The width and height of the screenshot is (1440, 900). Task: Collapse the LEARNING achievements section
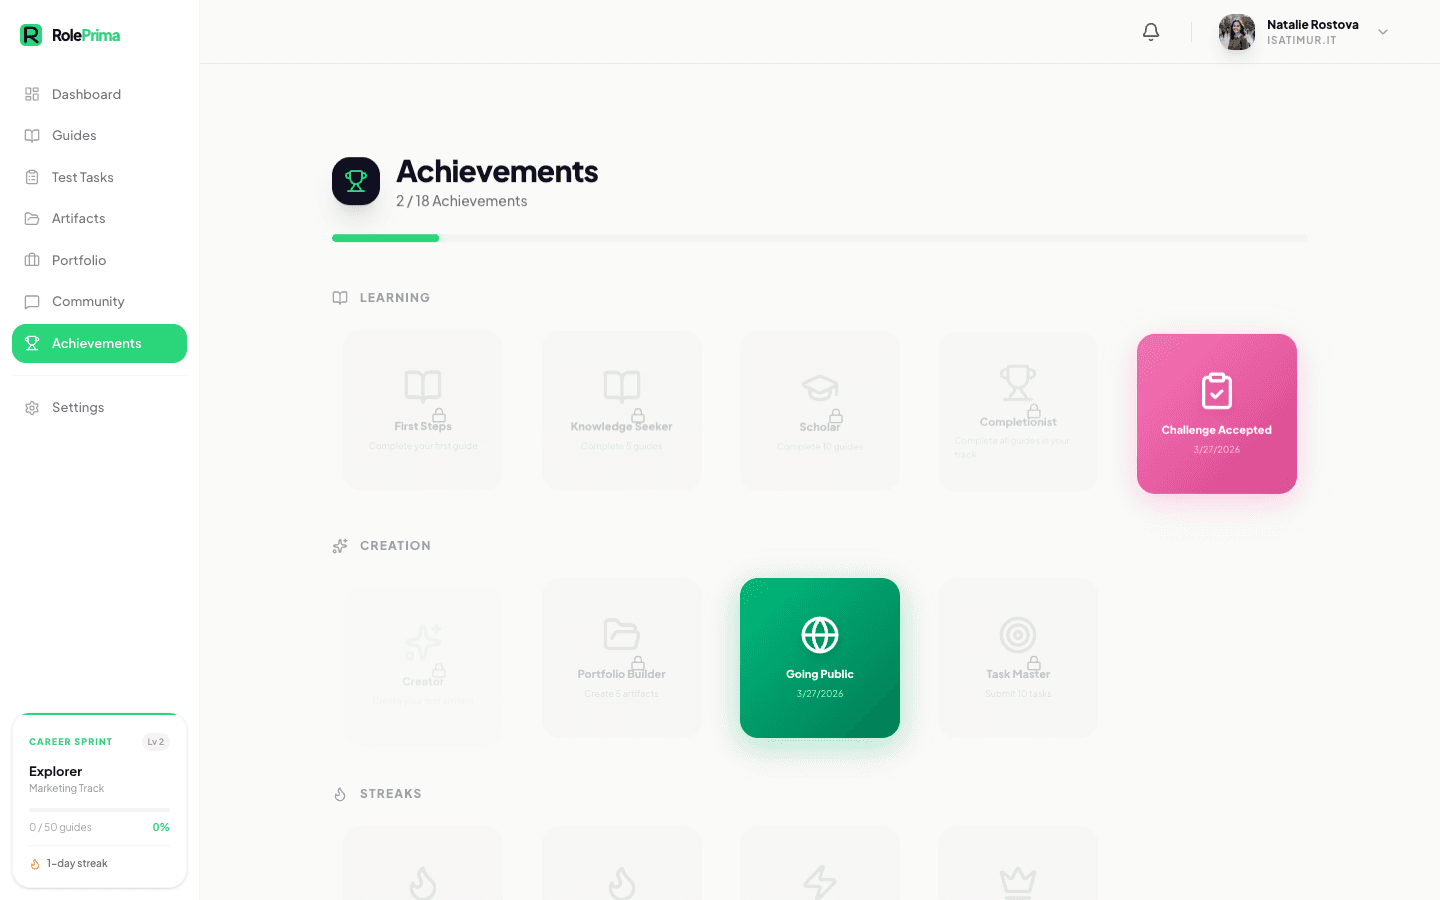pyautogui.click(x=381, y=297)
